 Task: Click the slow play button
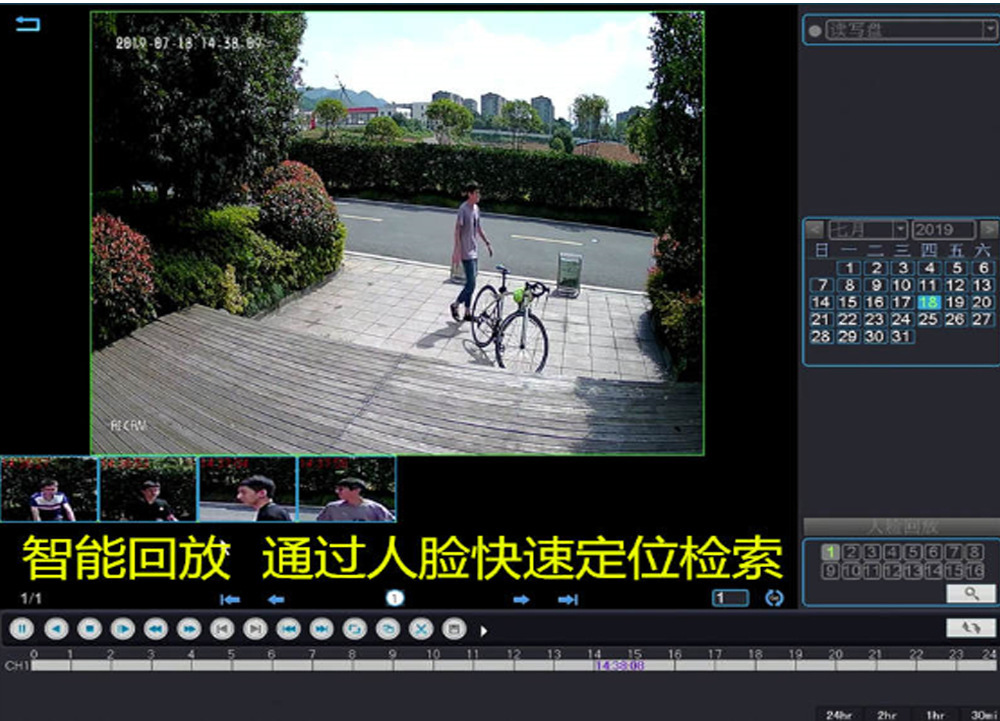tap(122, 629)
